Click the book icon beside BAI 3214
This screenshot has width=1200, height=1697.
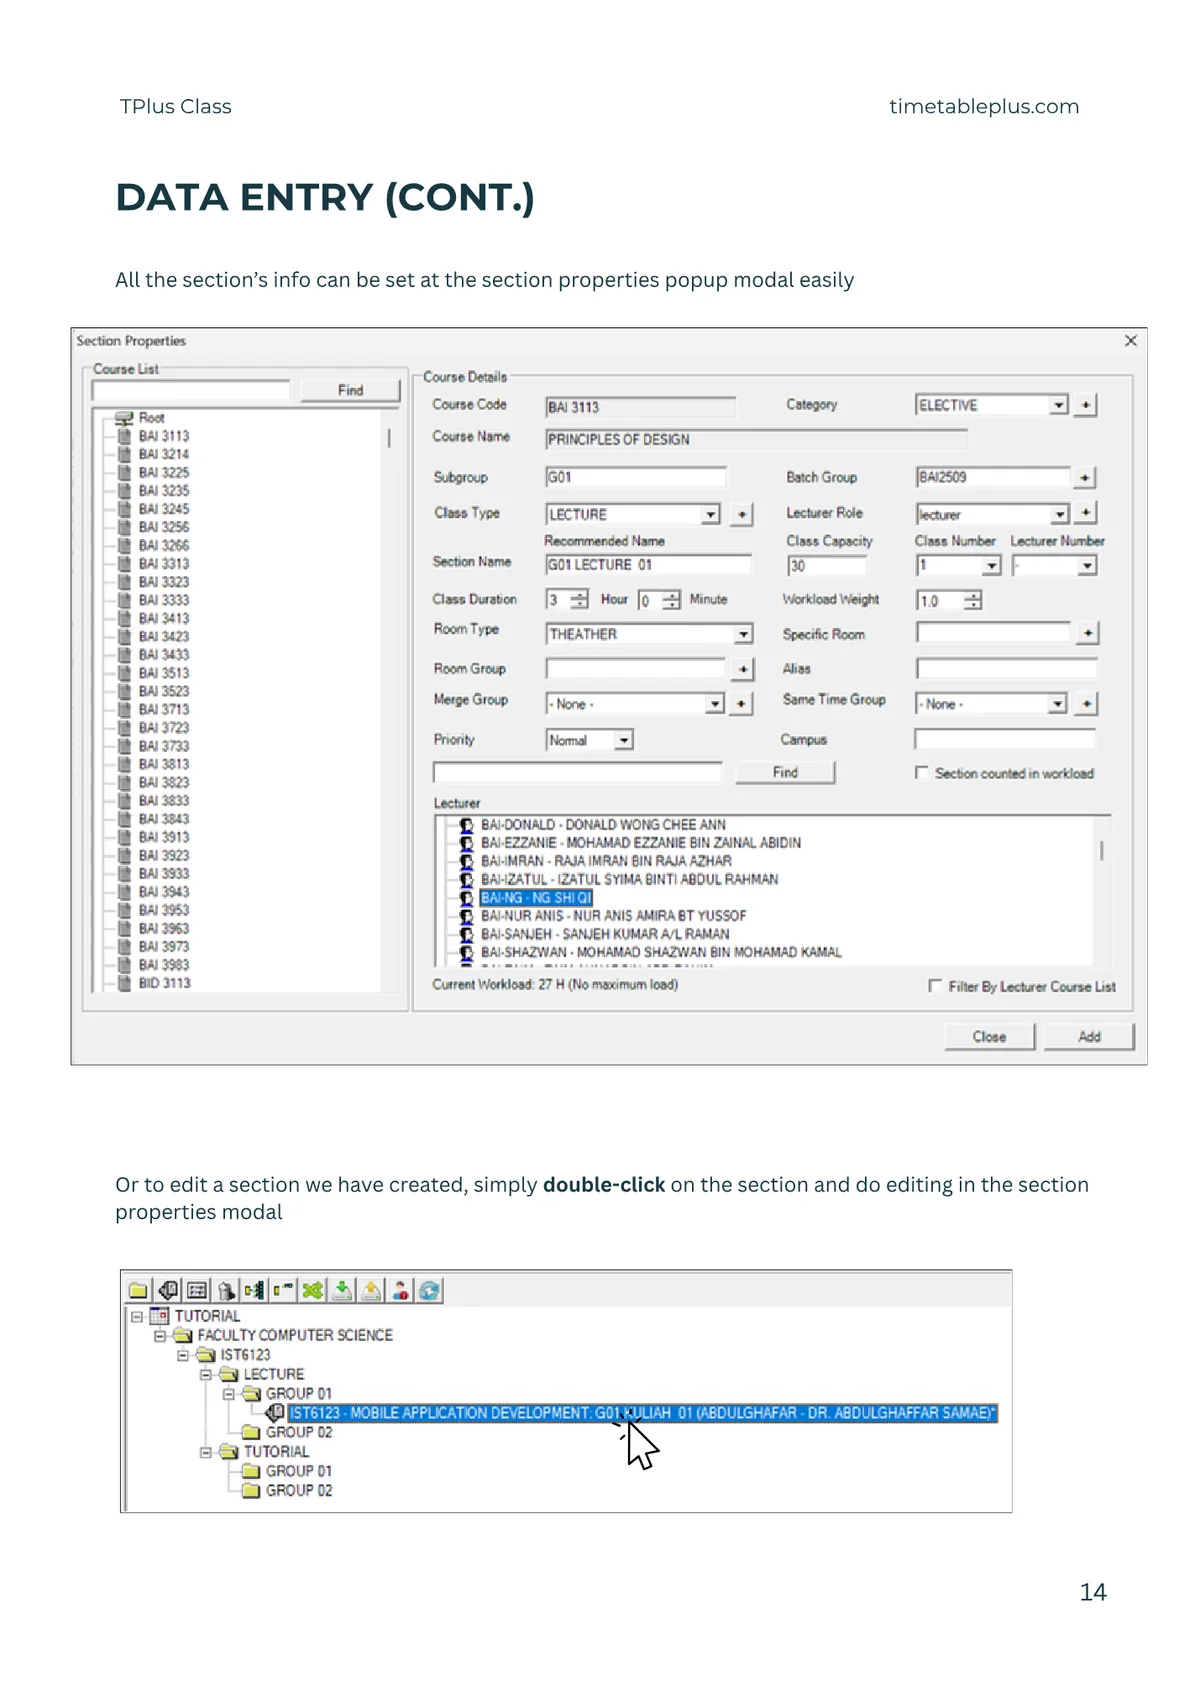click(124, 454)
